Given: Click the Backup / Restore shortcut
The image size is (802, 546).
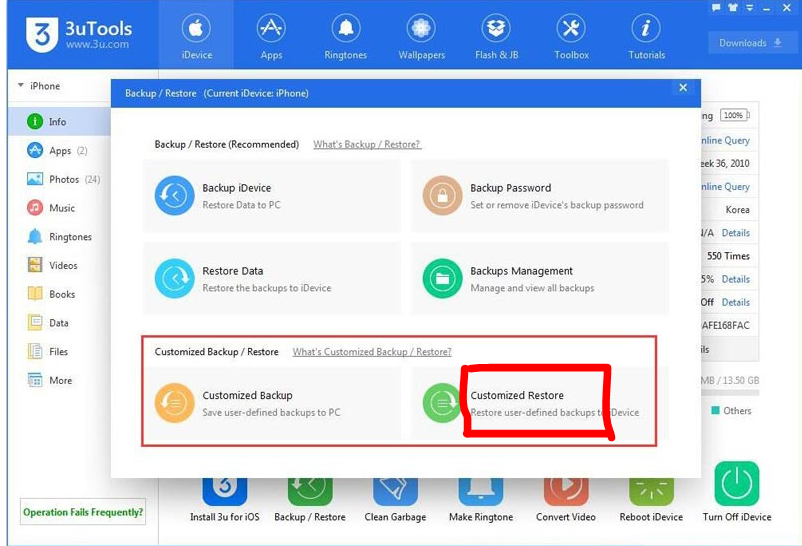Looking at the screenshot, I should pyautogui.click(x=310, y=500).
